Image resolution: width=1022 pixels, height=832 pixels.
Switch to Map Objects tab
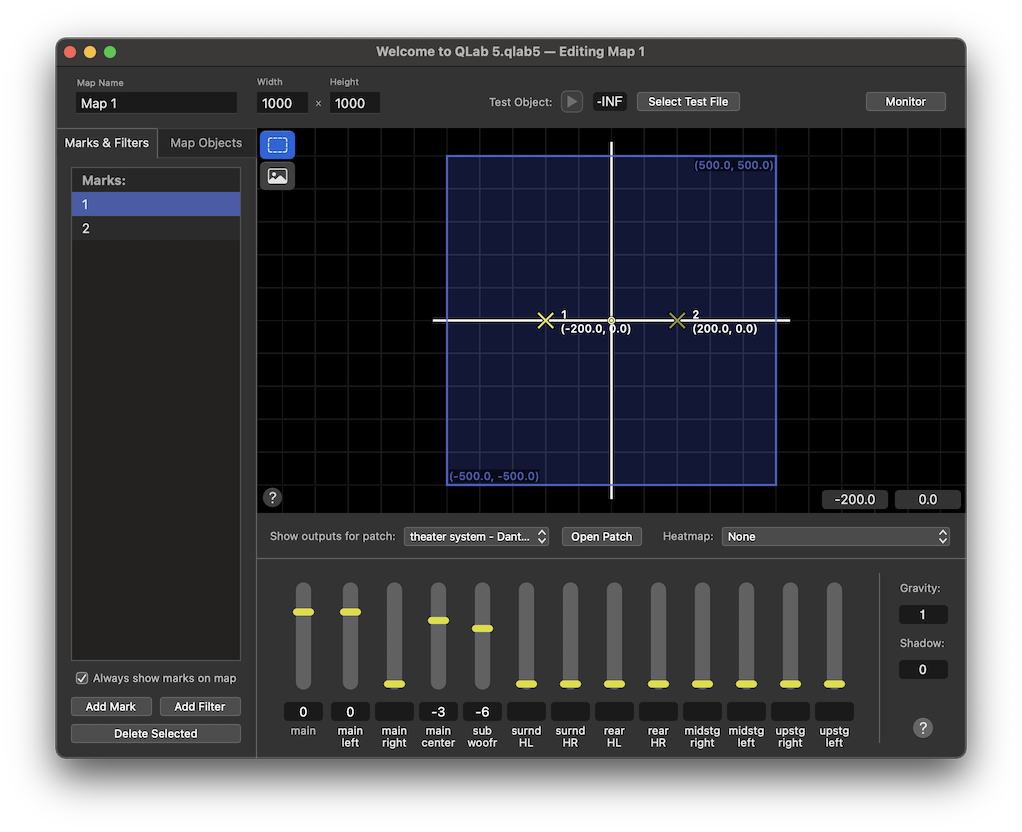tap(206, 143)
